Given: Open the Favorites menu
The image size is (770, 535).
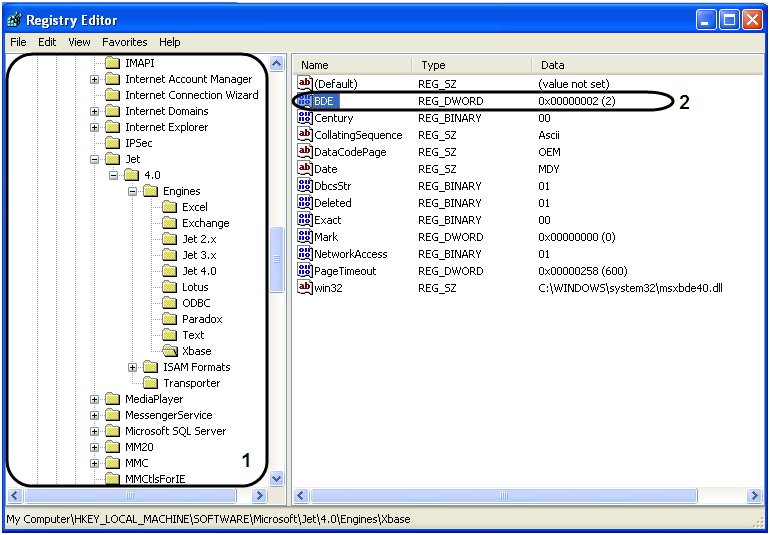Looking at the screenshot, I should click(124, 42).
